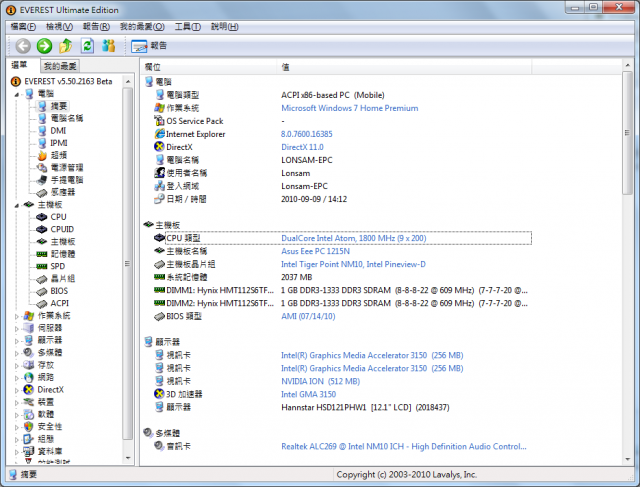Open the 報告(R) menu

(x=96, y=27)
